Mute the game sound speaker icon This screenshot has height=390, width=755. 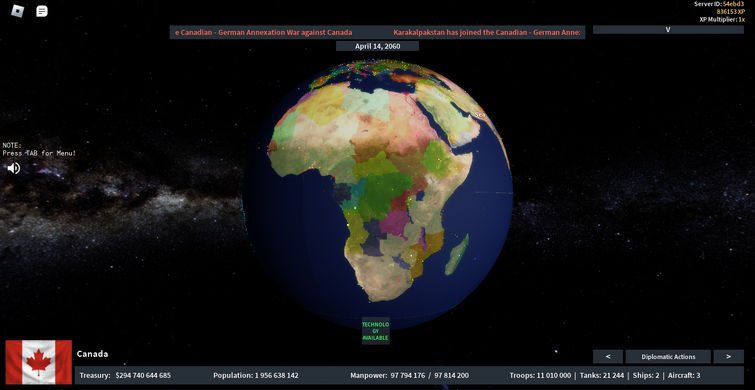tap(13, 168)
